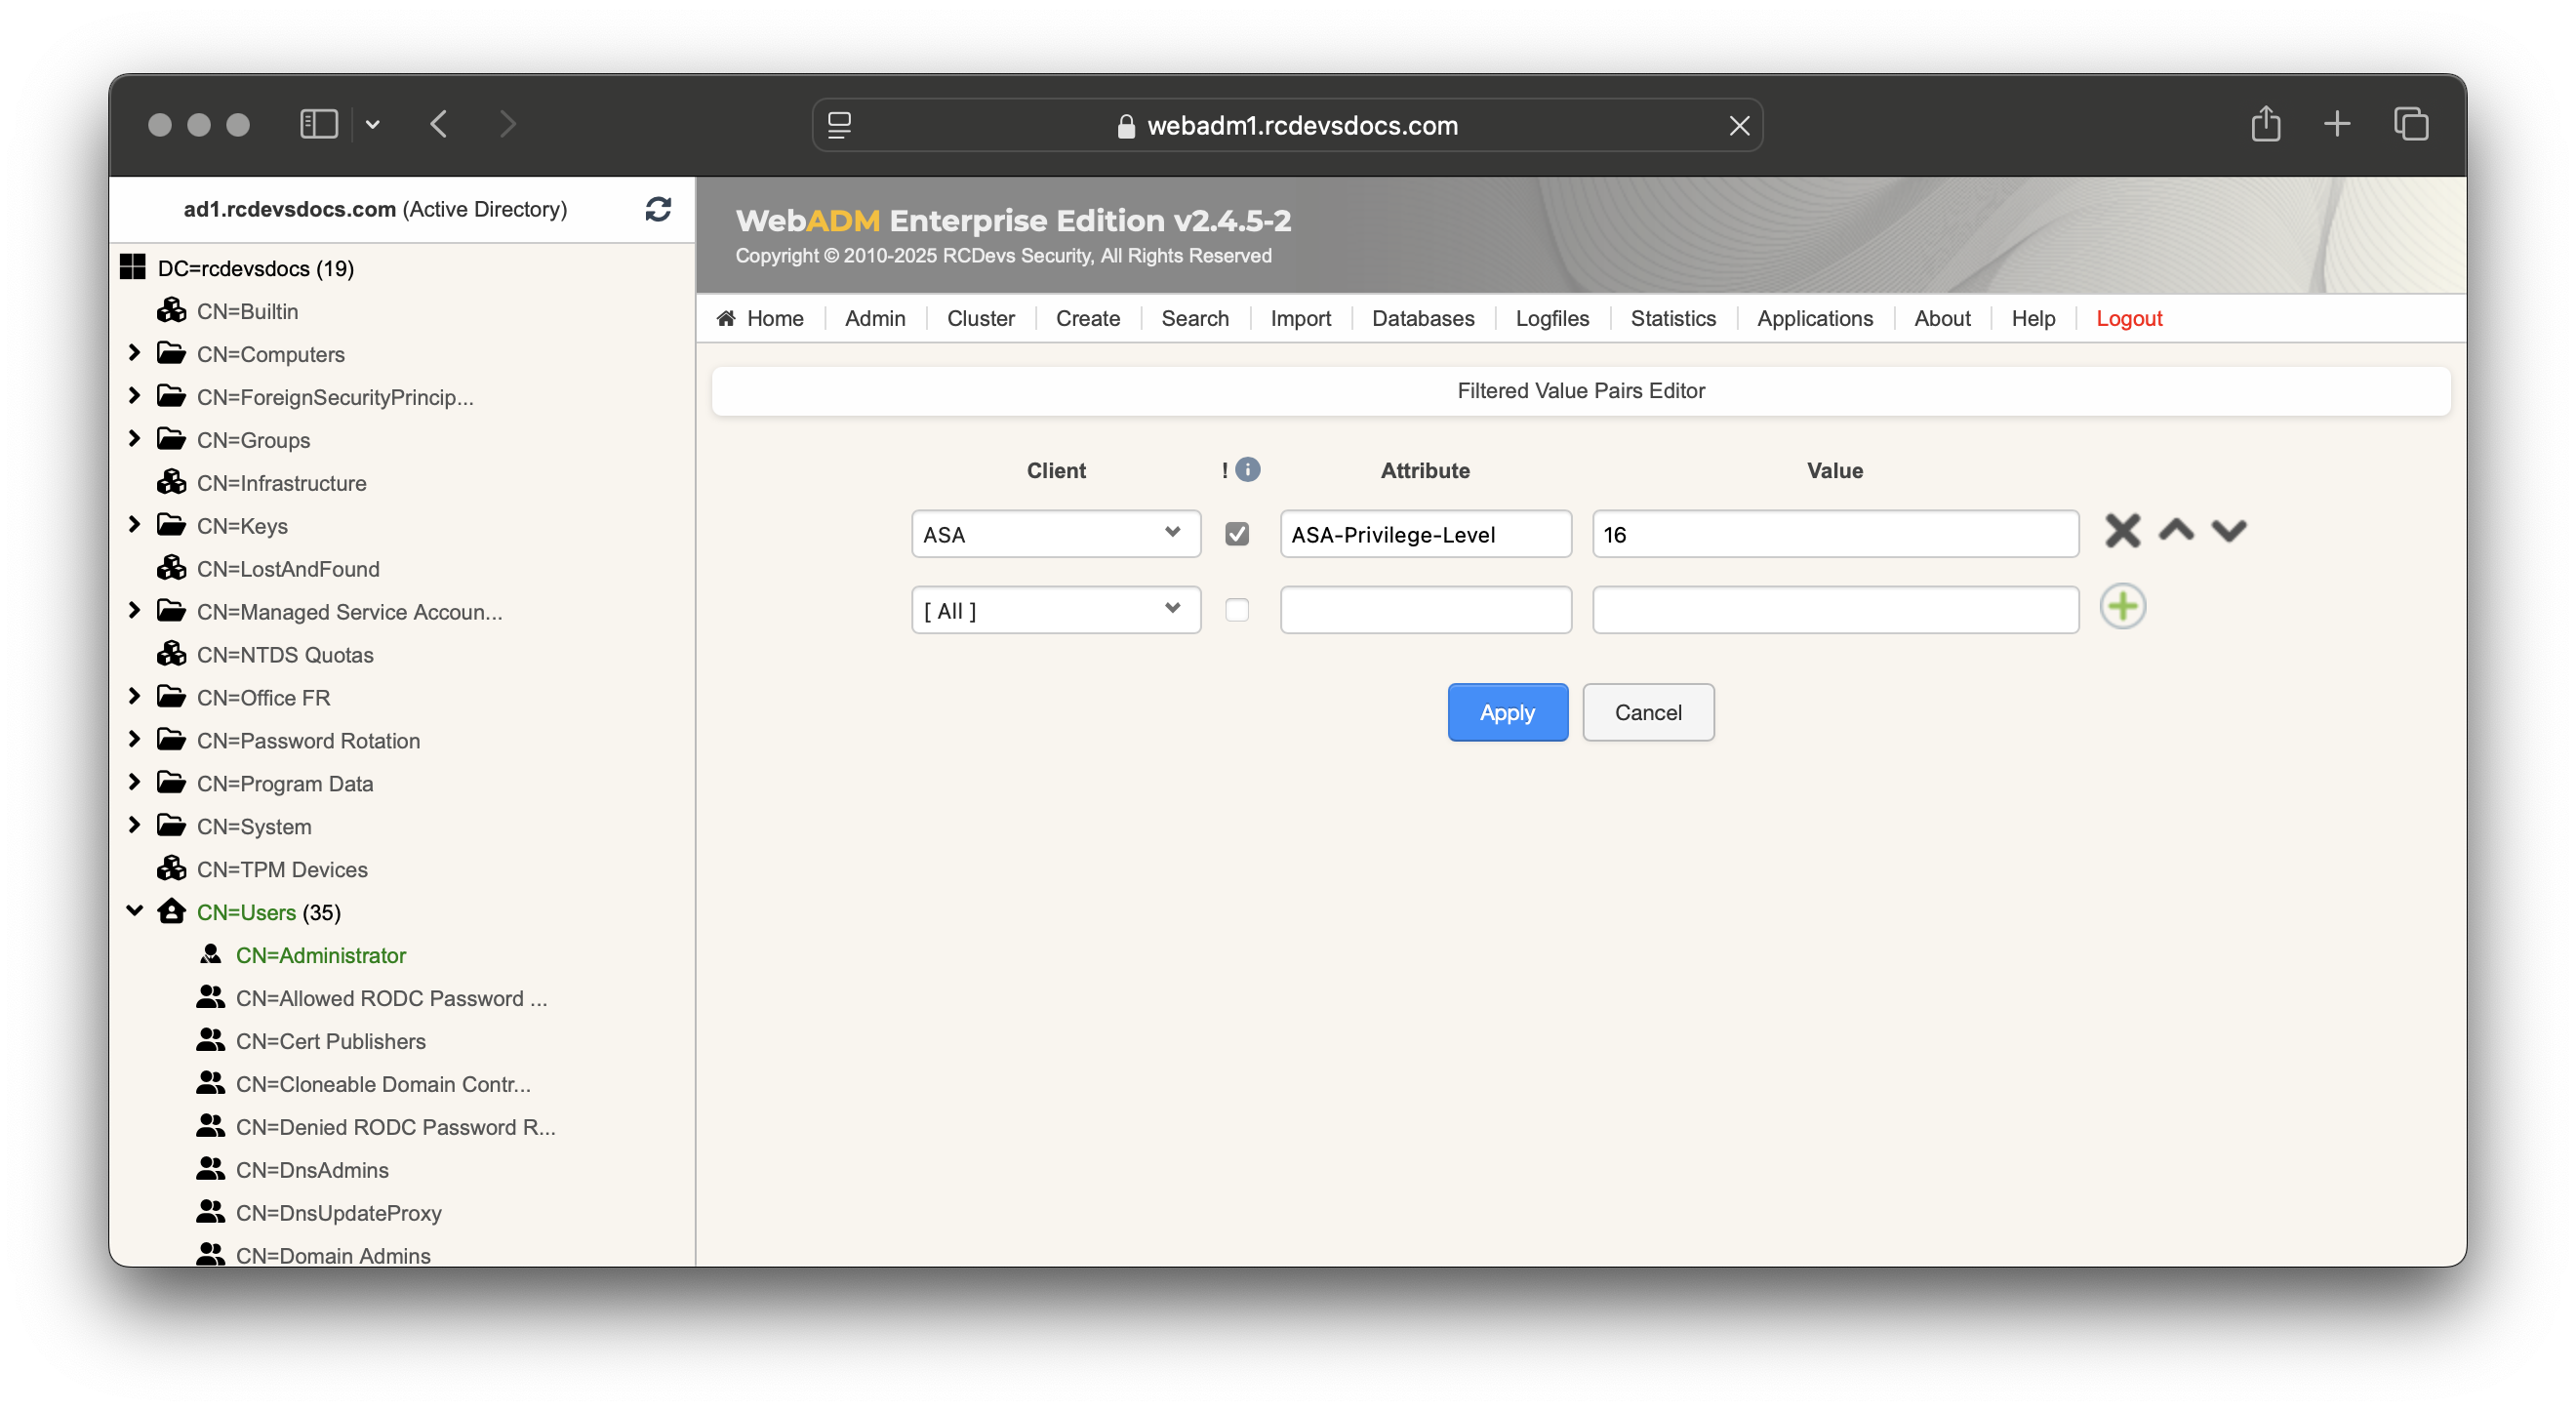Image resolution: width=2576 pixels, height=1411 pixels.
Task: Click the CN=LostAndFound container icon
Action: click(x=171, y=568)
